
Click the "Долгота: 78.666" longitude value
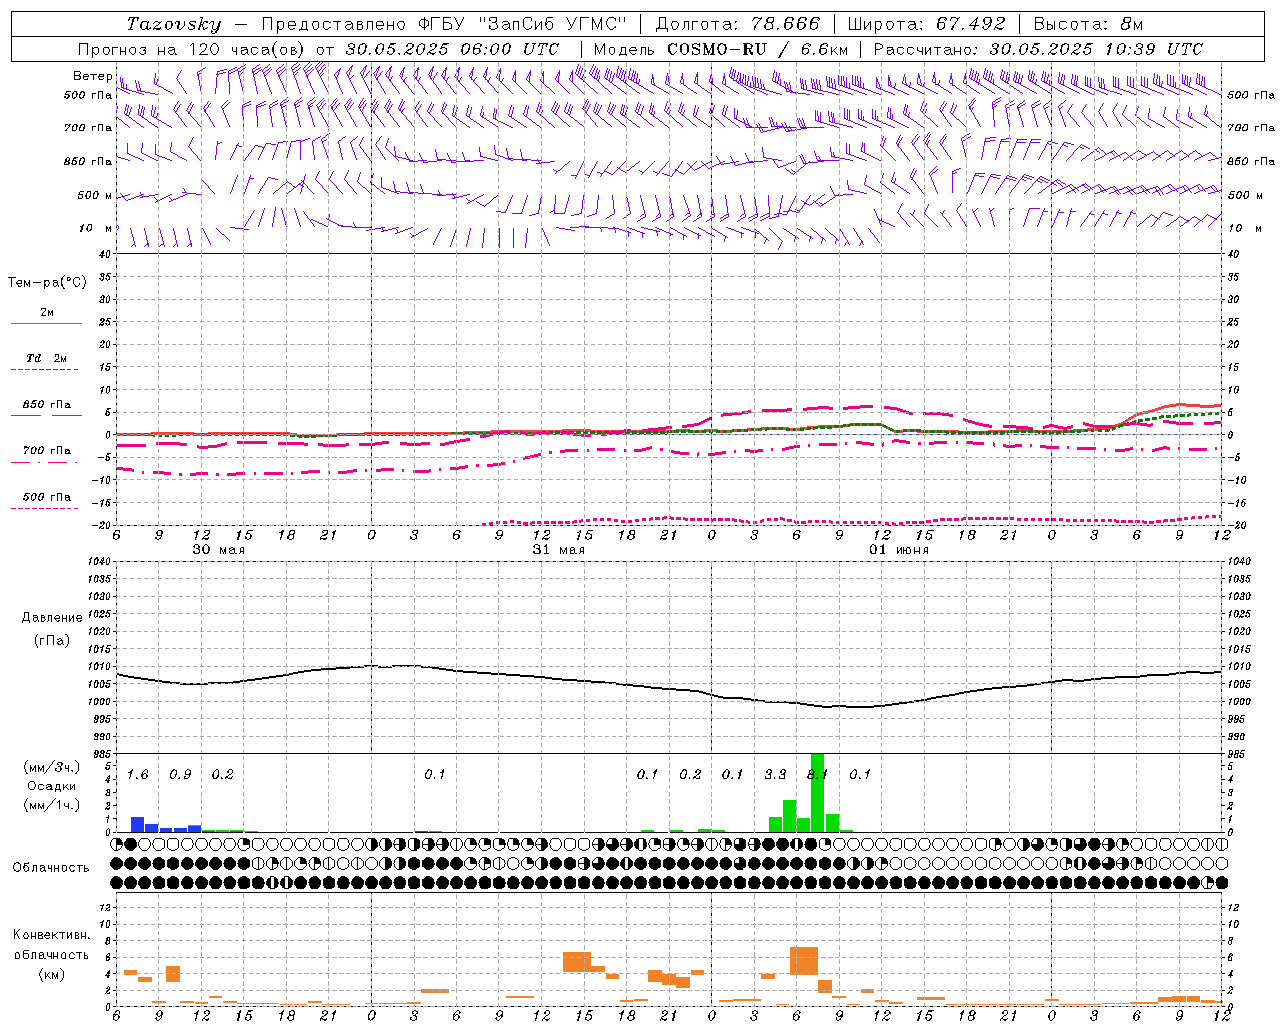pos(738,24)
